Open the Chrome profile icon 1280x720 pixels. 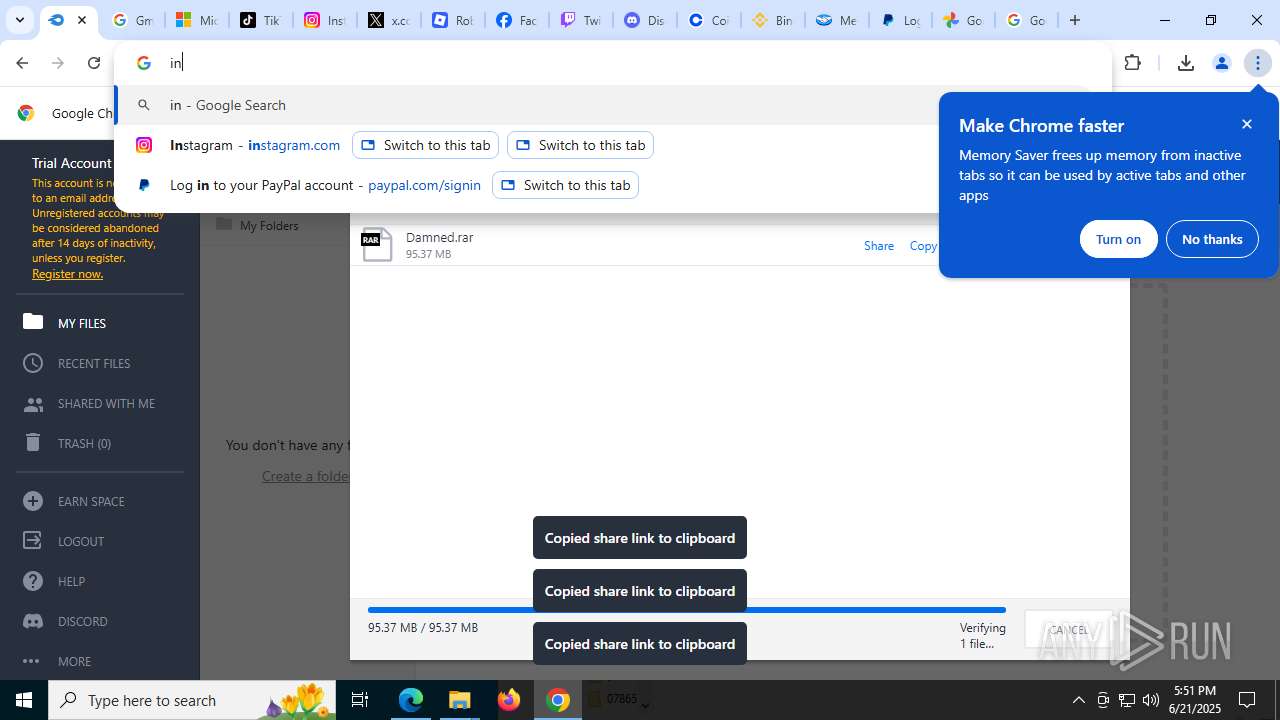point(1222,63)
